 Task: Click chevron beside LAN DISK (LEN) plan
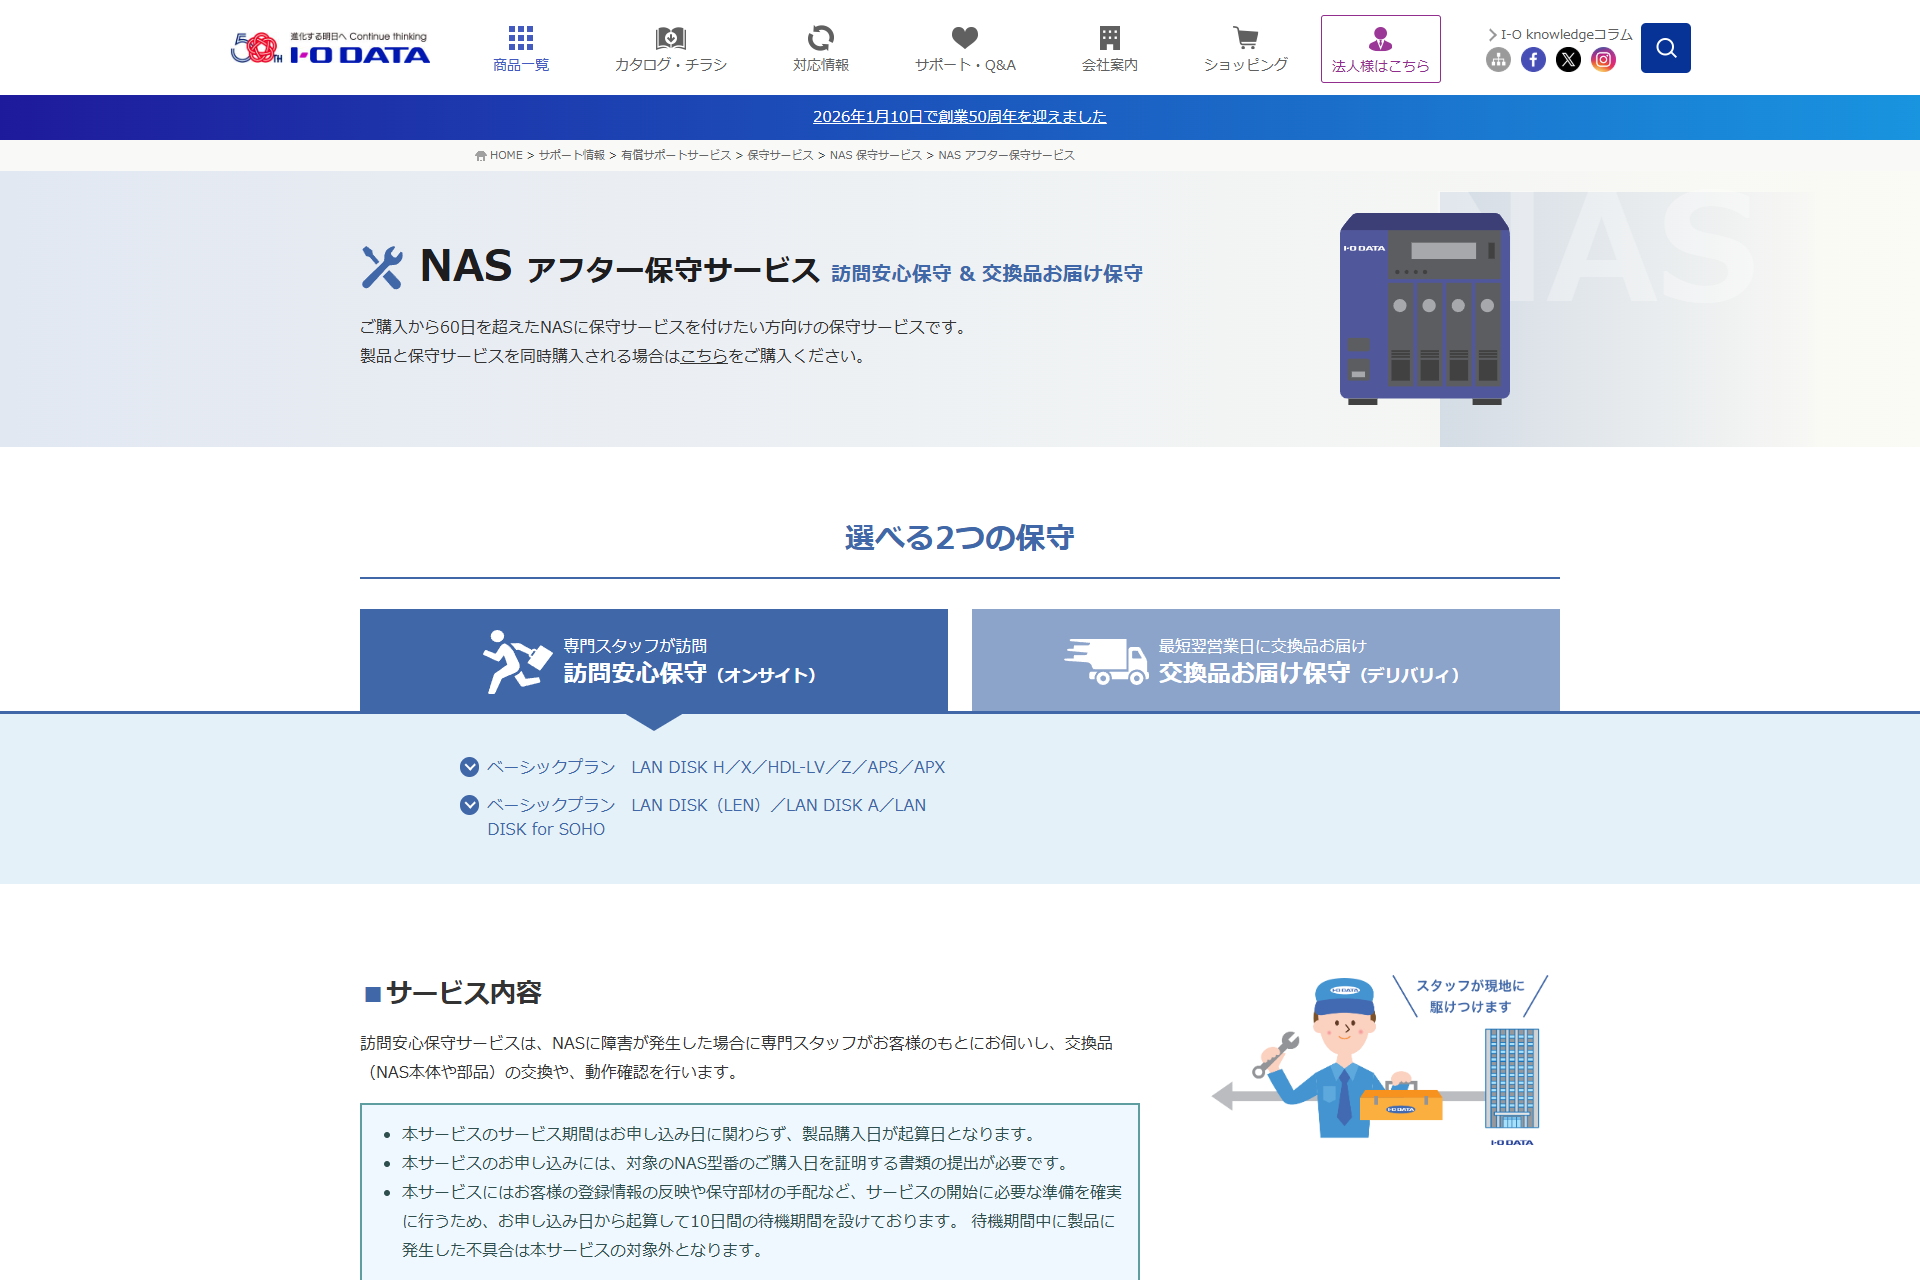[x=469, y=805]
